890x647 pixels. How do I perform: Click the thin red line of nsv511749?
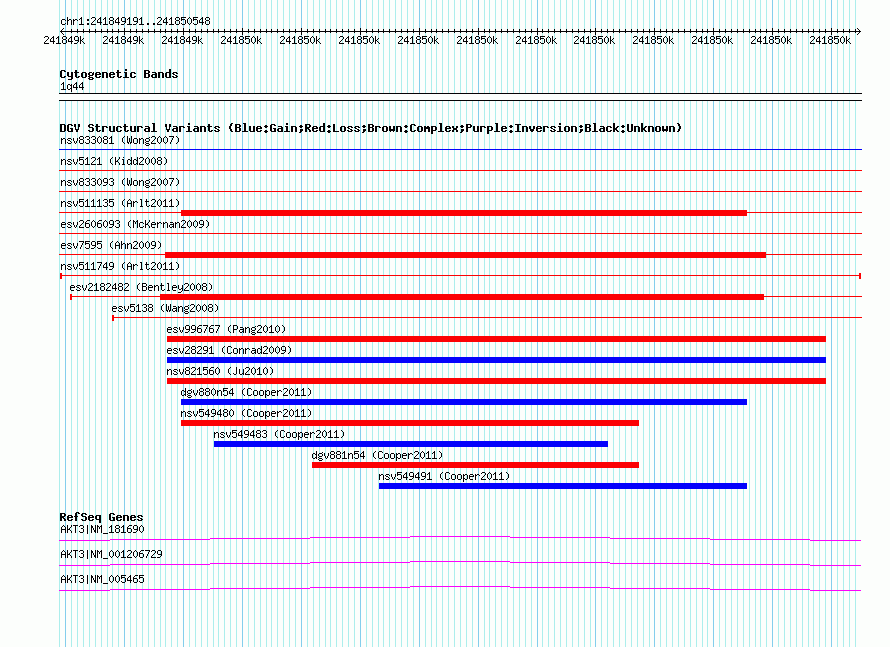pyautogui.click(x=460, y=276)
